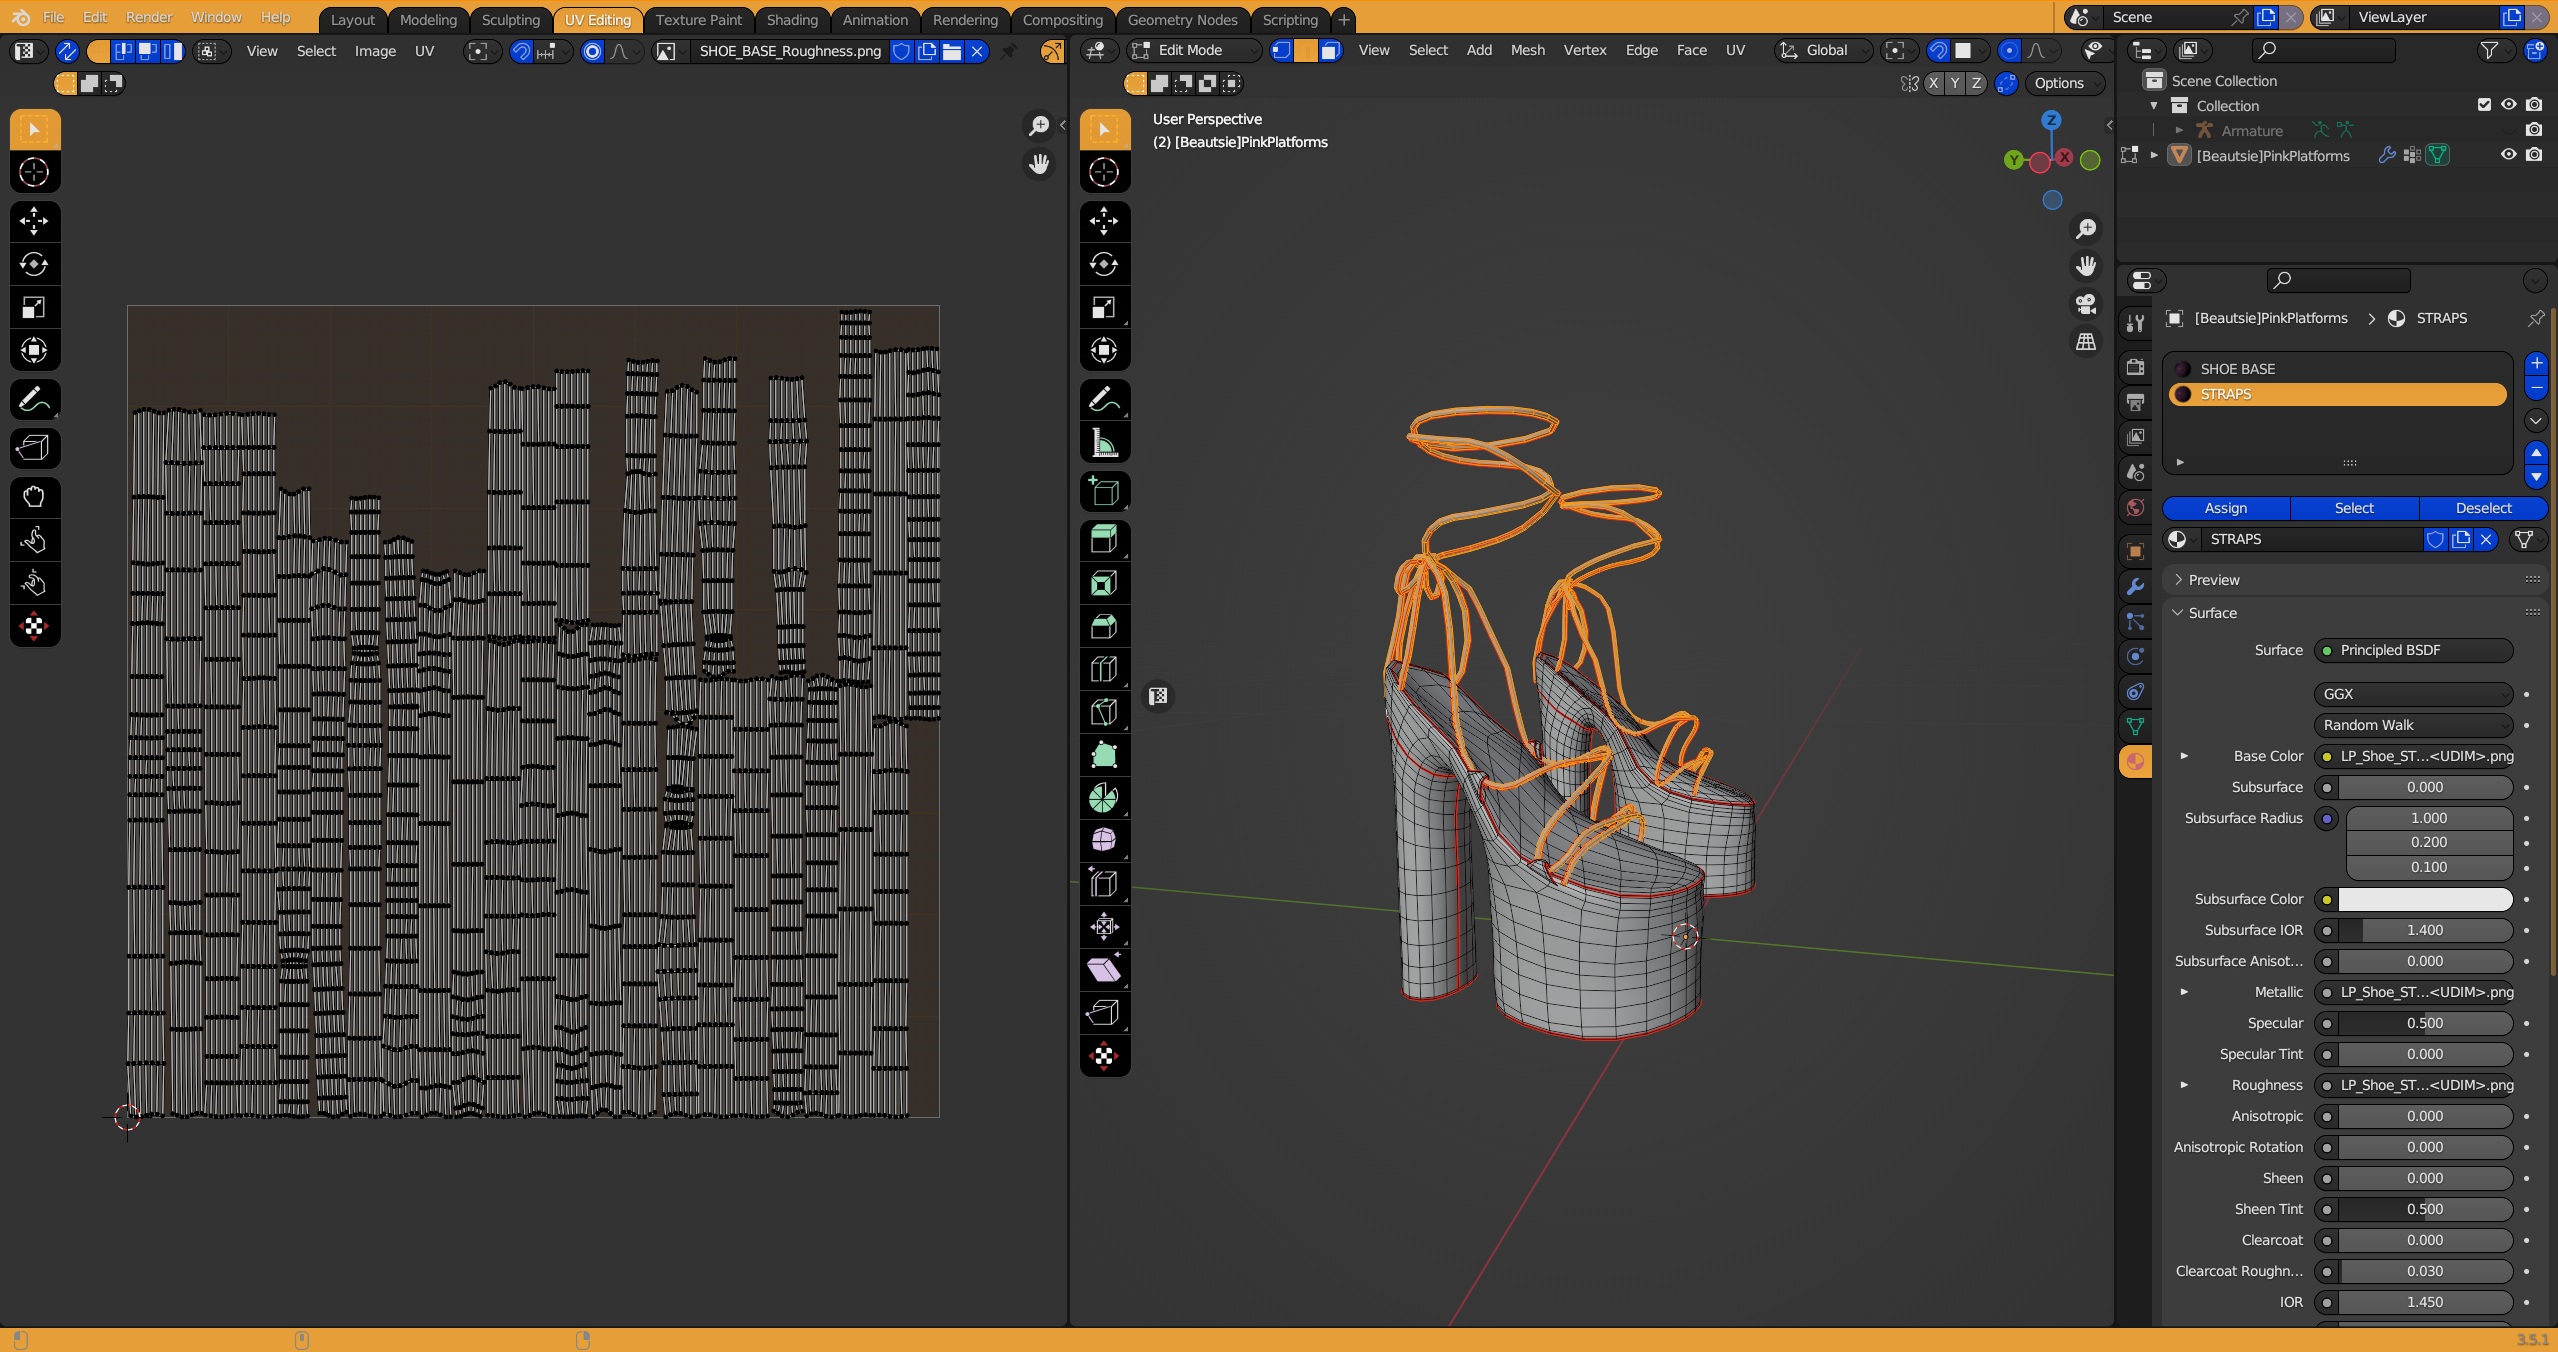2558x1352 pixels.
Task: Open the File menu
Action: click(x=53, y=17)
